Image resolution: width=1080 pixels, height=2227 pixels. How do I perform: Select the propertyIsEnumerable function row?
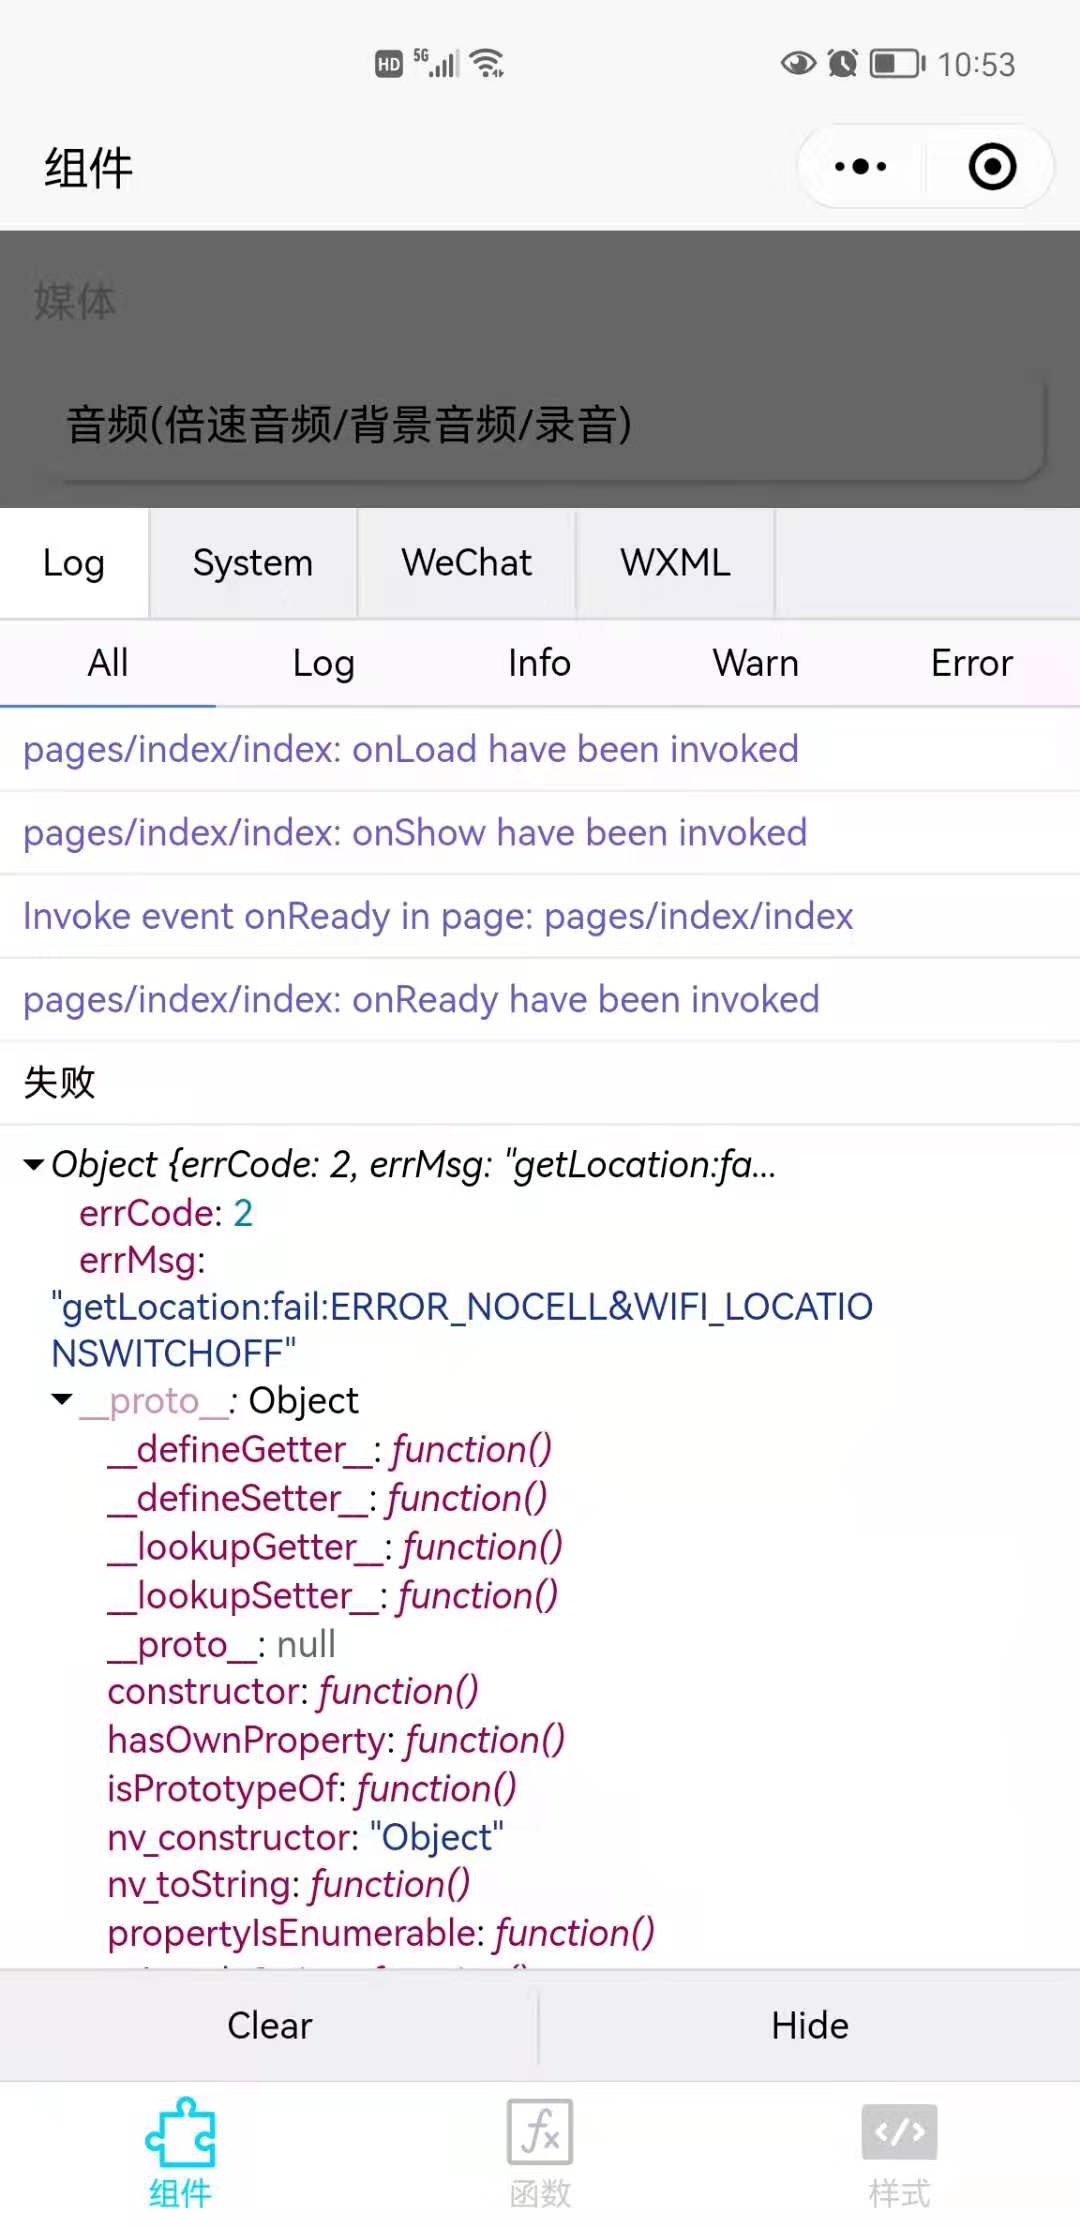[x=381, y=1933]
